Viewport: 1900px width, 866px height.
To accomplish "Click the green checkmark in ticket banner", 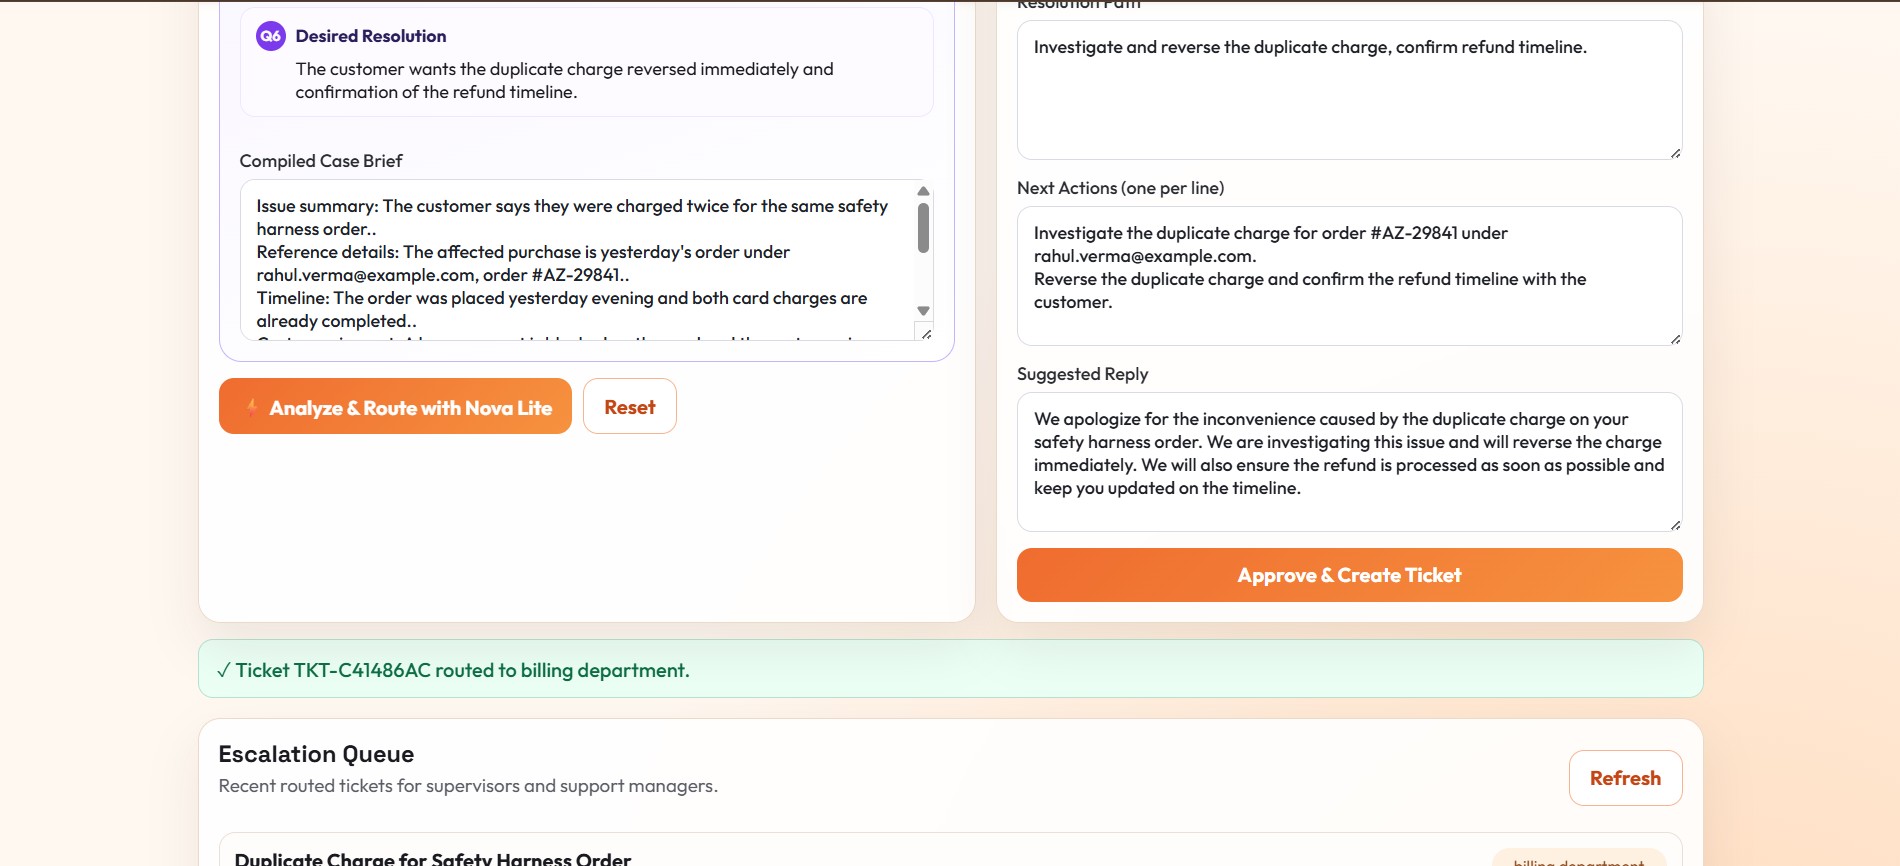I will (x=223, y=670).
